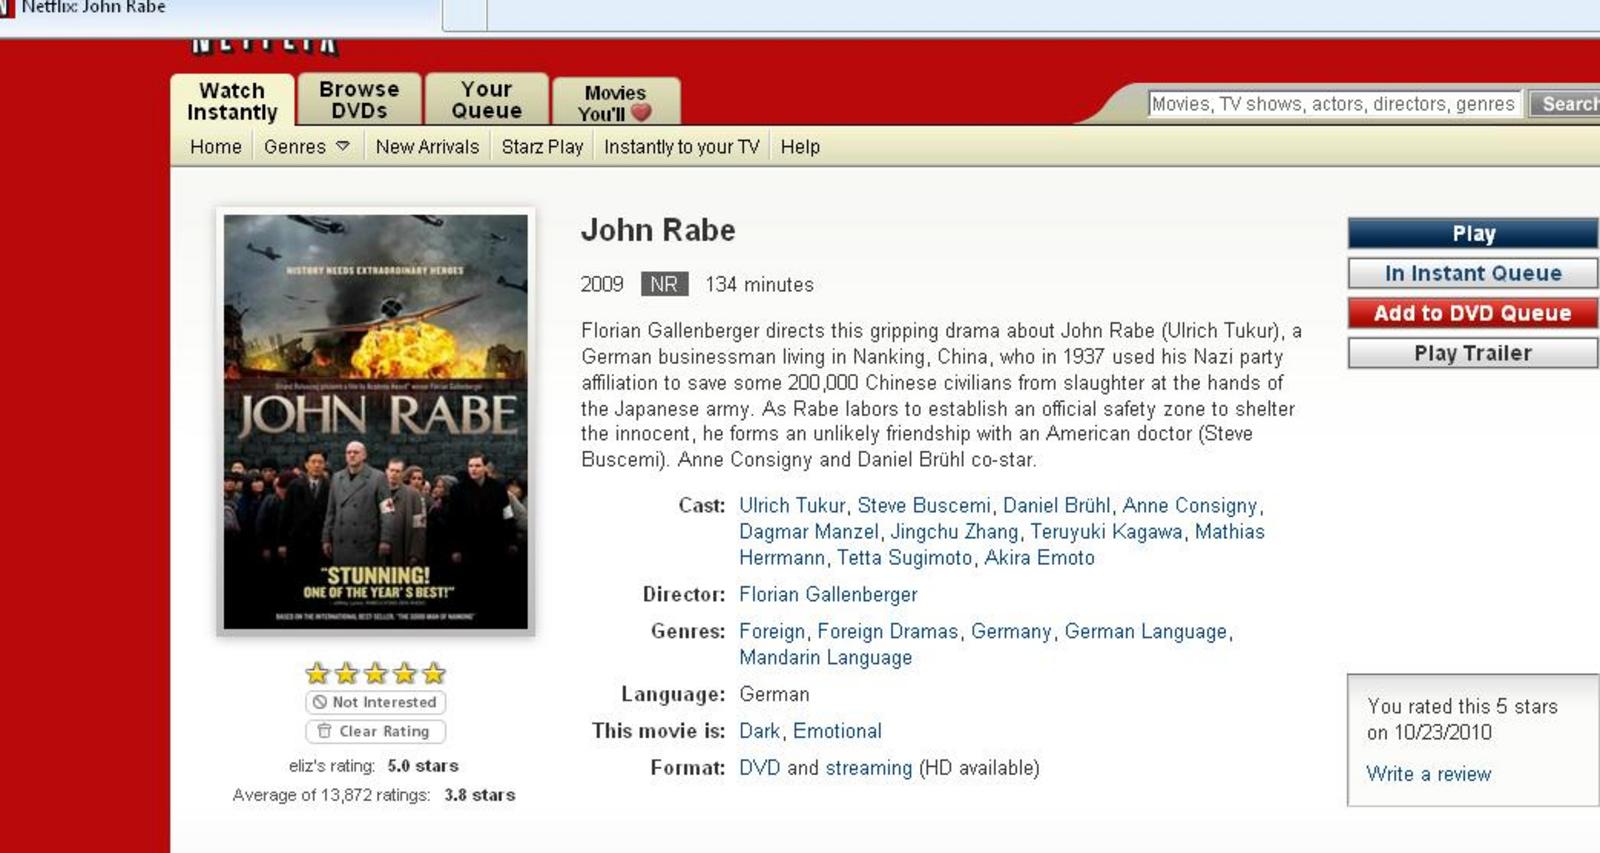Open cast member Steve Buscemi

coord(924,506)
